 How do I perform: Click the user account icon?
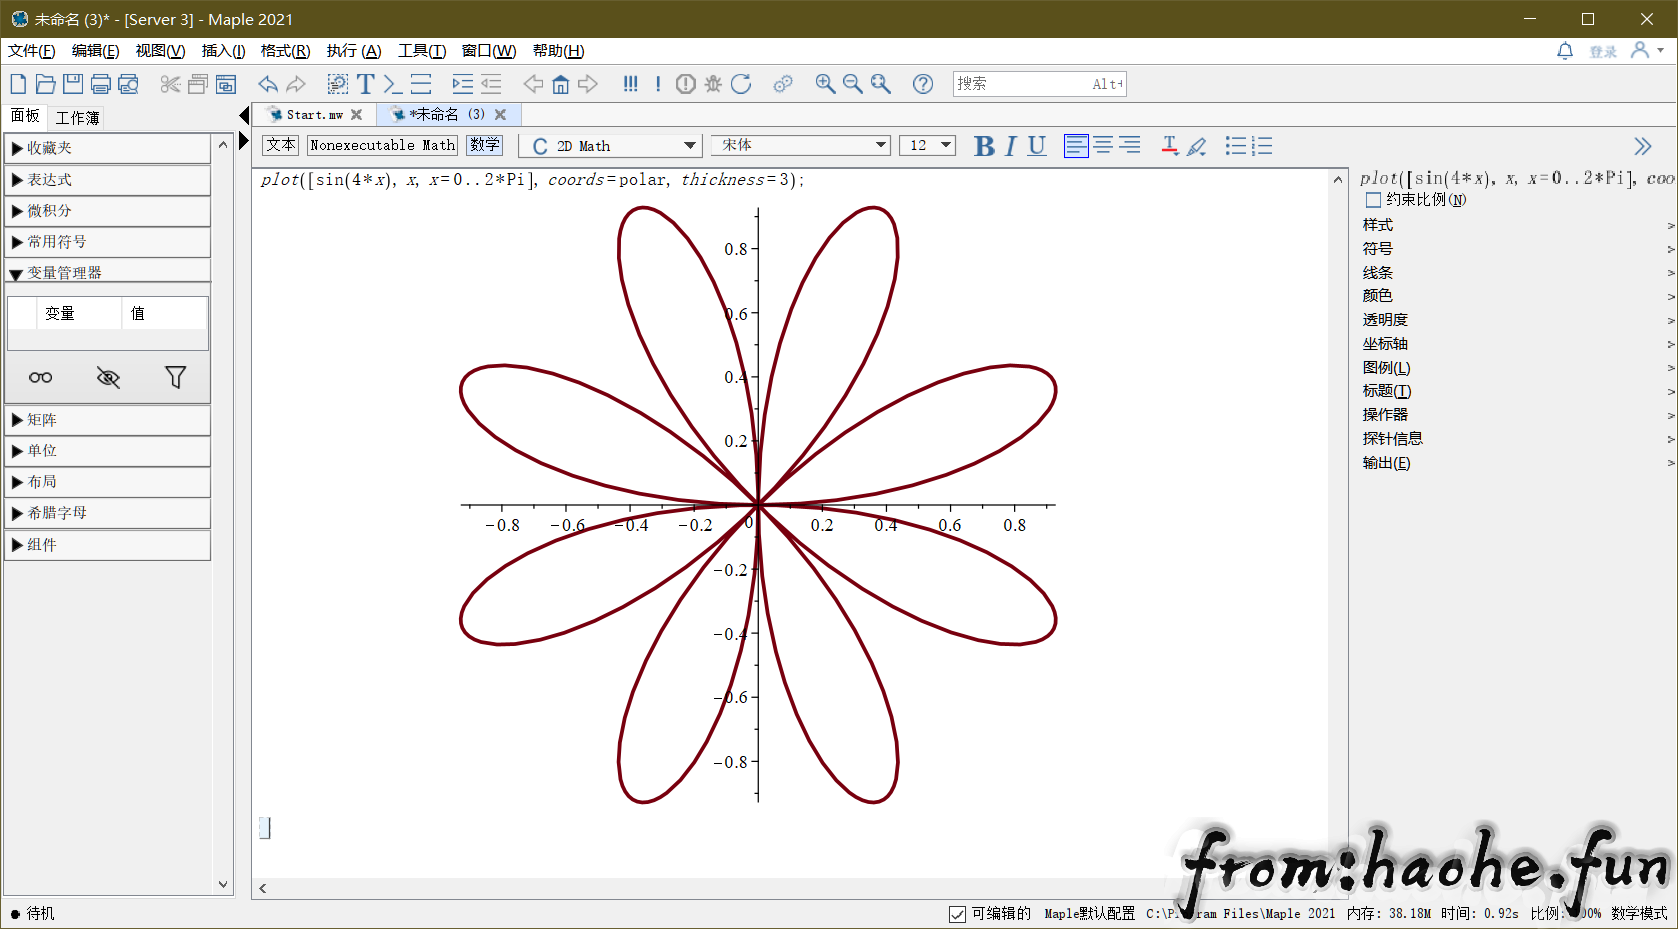click(x=1640, y=50)
